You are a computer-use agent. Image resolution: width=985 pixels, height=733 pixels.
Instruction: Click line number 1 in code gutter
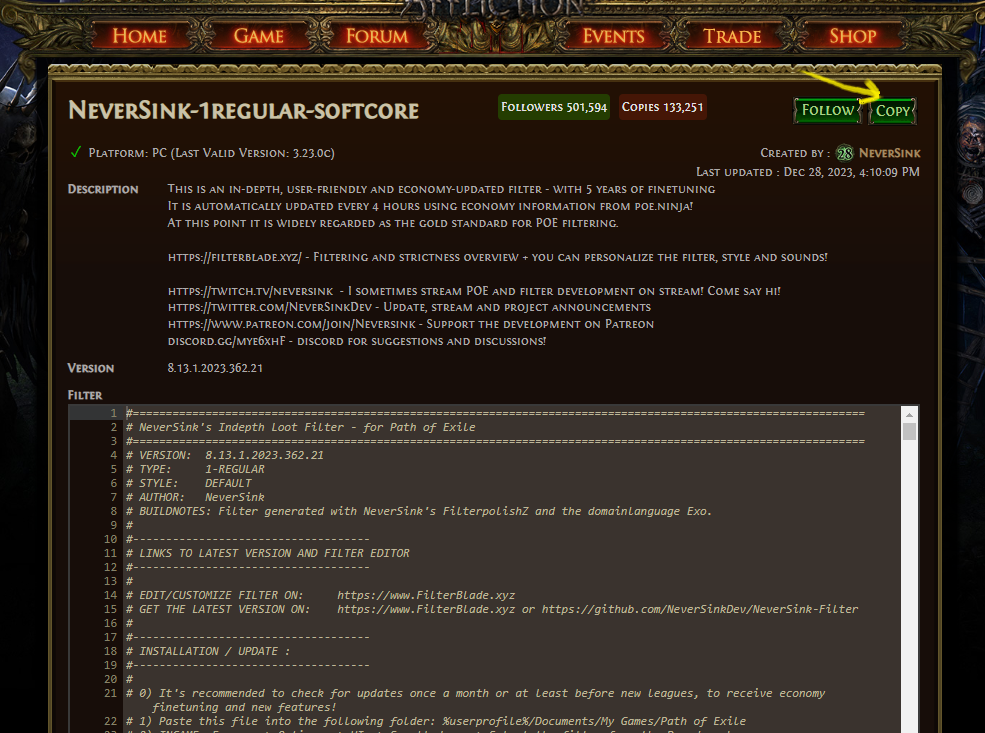coord(114,413)
